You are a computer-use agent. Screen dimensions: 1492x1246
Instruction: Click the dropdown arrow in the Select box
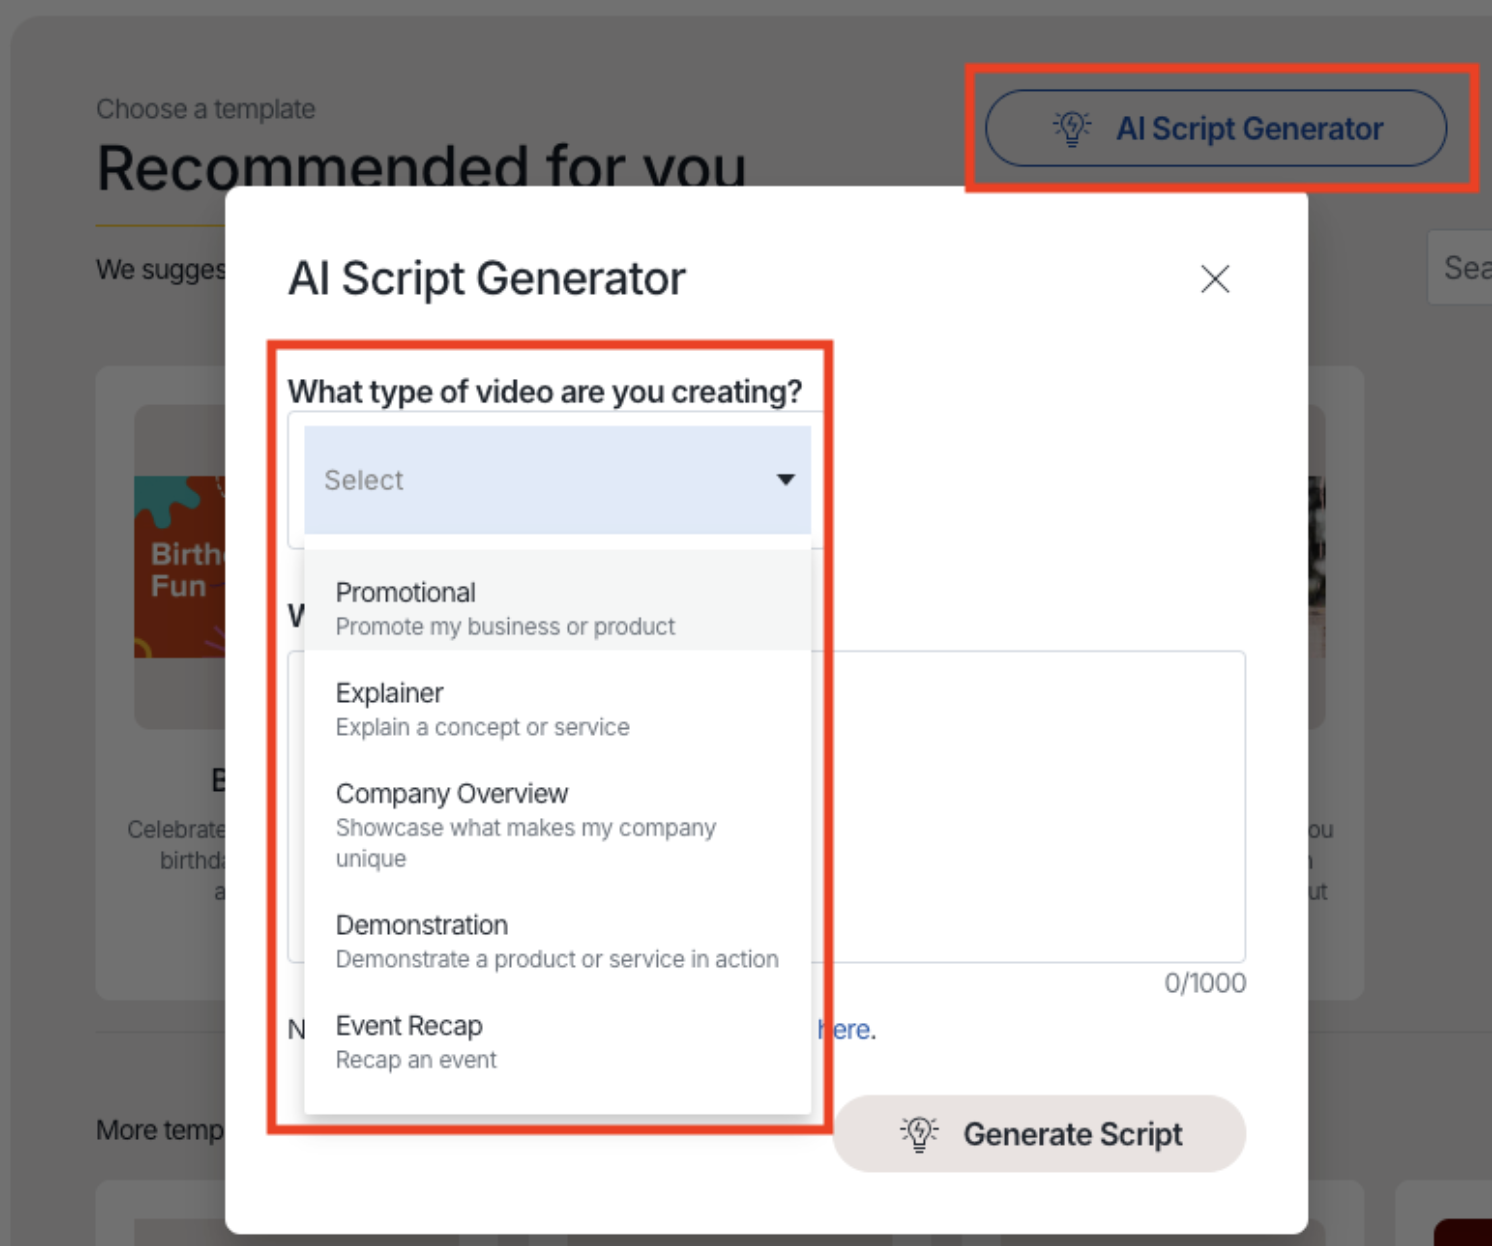pyautogui.click(x=786, y=480)
